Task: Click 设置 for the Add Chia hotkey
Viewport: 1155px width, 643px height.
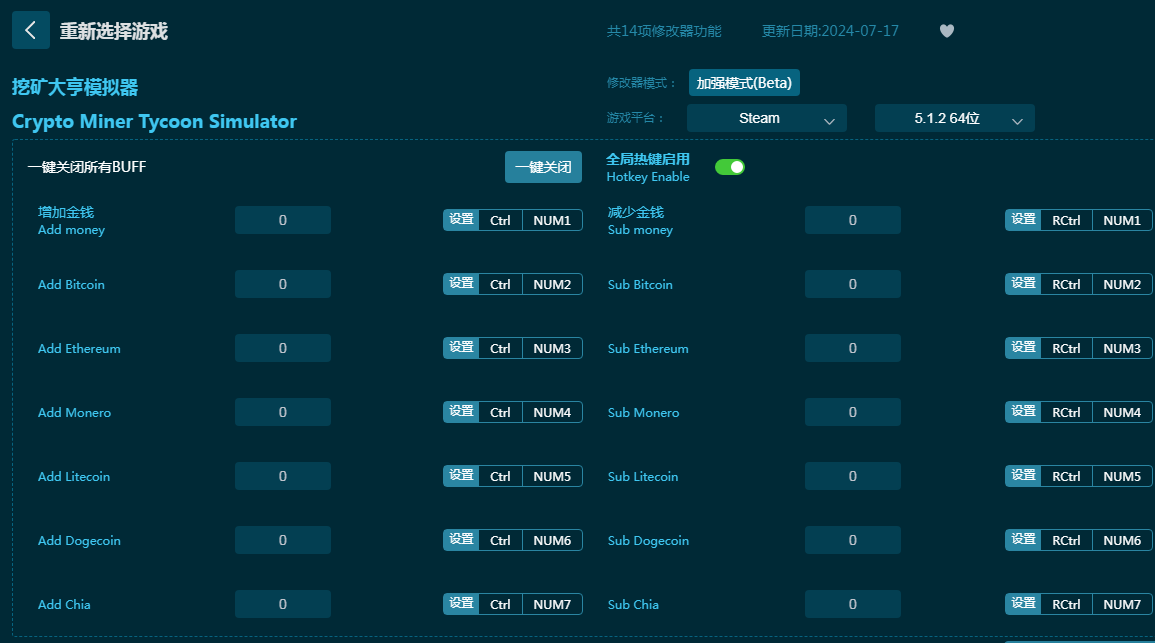Action: tap(462, 605)
